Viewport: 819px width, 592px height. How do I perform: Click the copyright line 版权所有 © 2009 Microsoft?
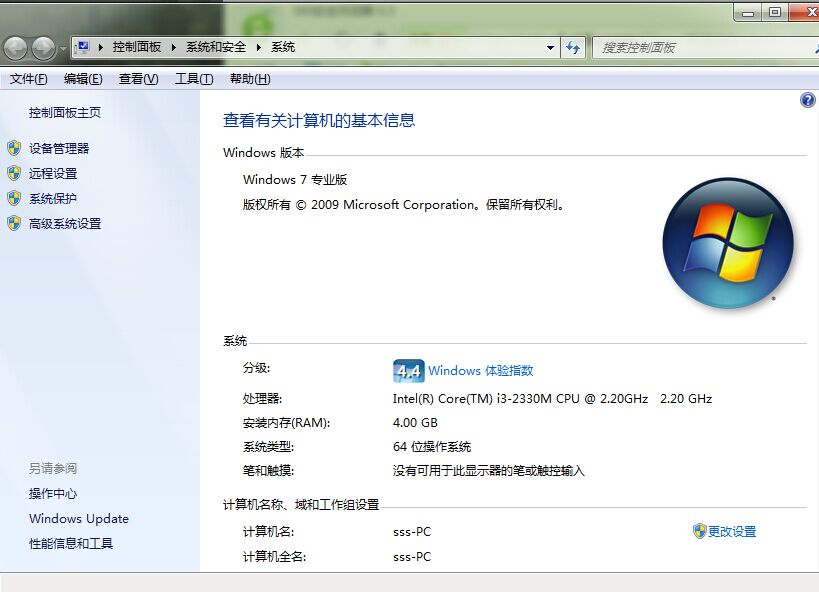(404, 205)
